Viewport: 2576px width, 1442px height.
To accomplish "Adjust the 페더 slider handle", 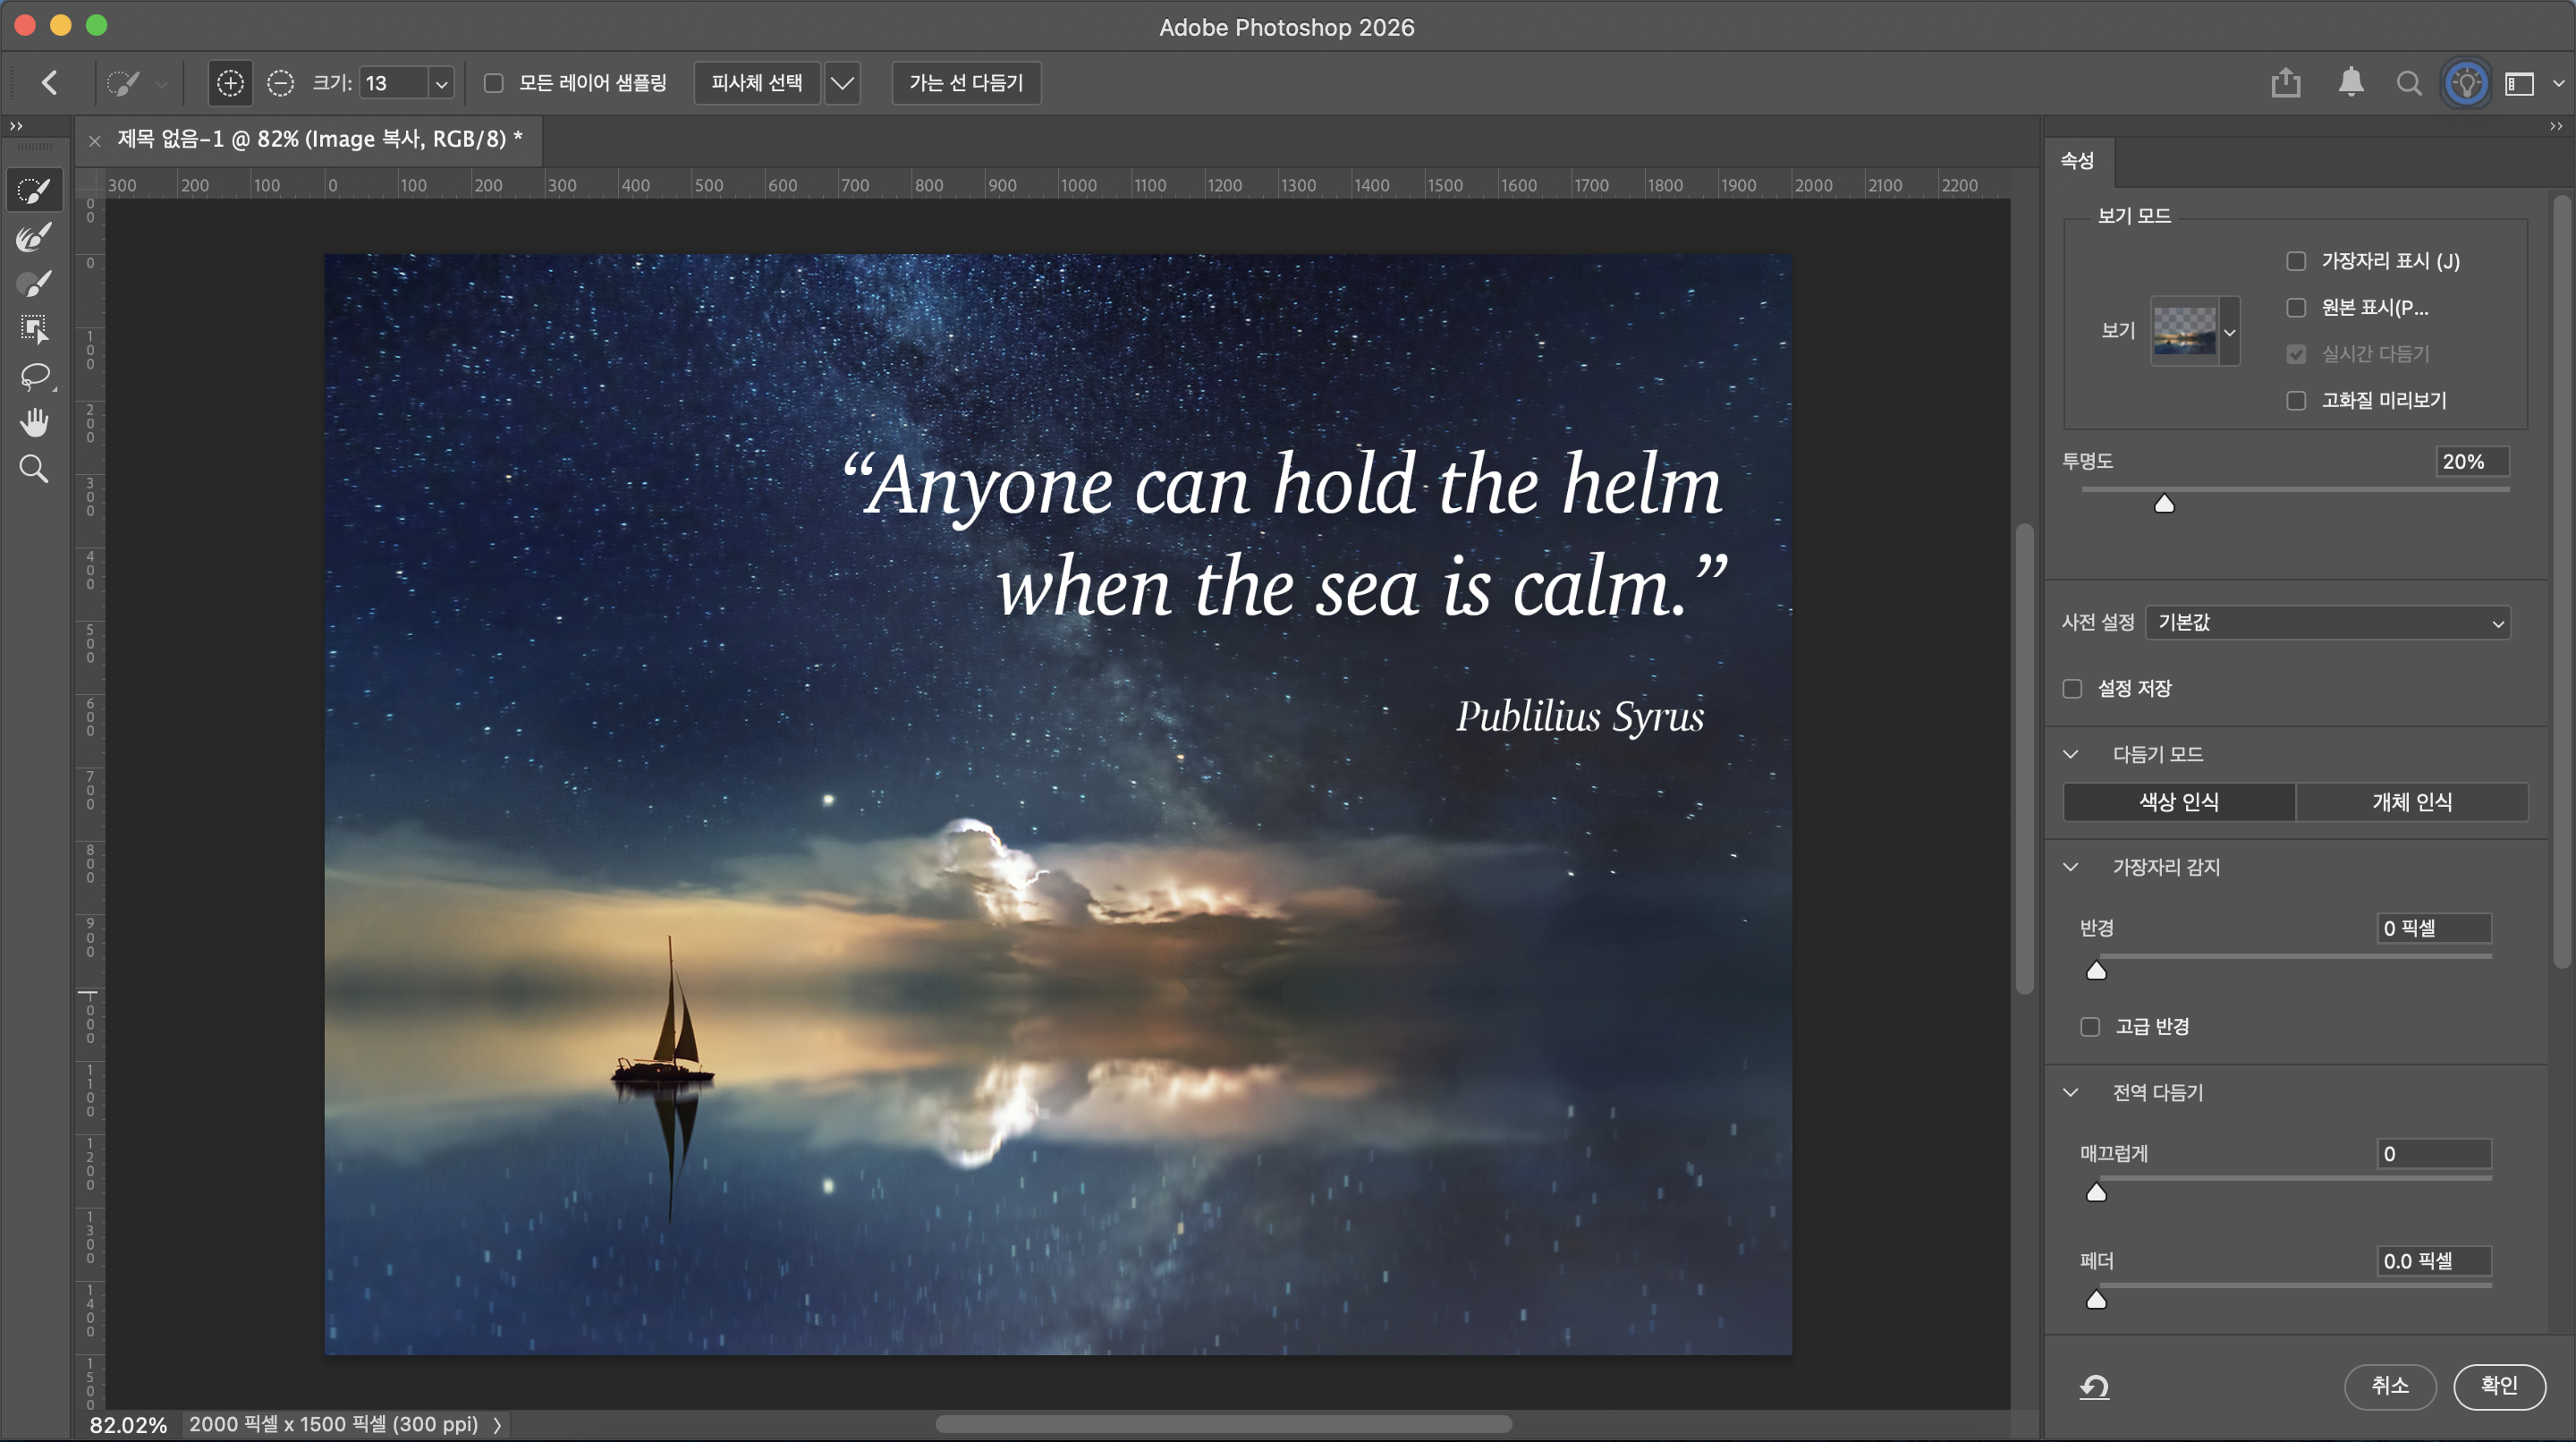I will coord(2096,1299).
